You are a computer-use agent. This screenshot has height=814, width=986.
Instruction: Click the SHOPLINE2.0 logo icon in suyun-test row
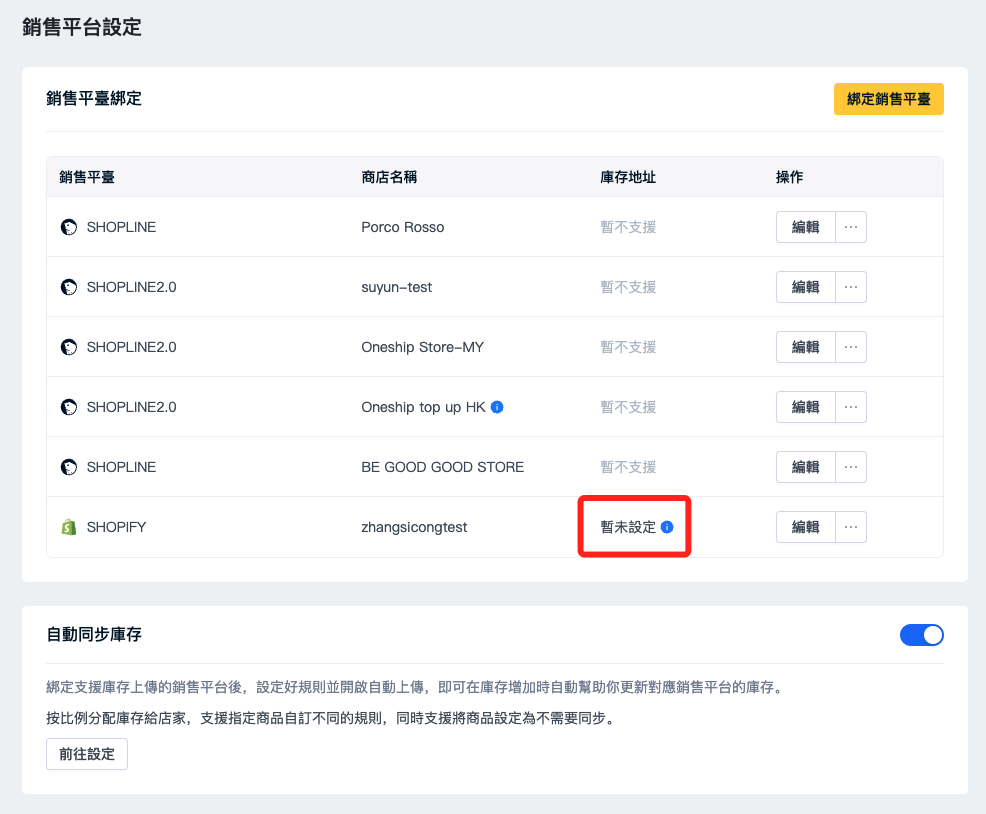tap(69, 287)
